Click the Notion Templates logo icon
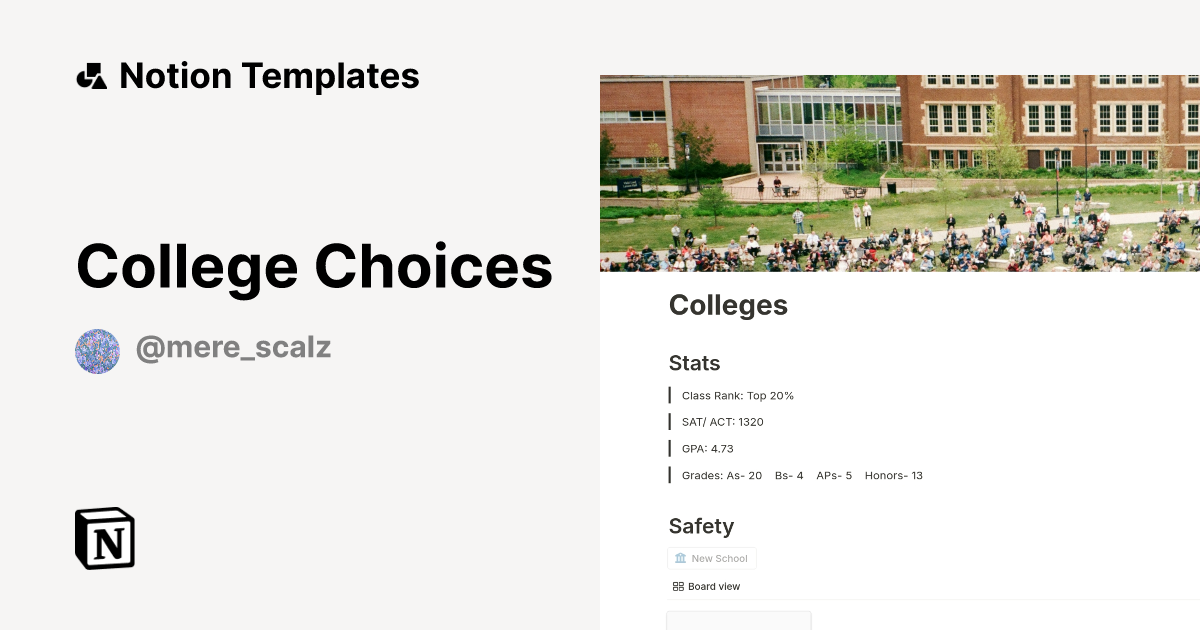 (x=93, y=75)
